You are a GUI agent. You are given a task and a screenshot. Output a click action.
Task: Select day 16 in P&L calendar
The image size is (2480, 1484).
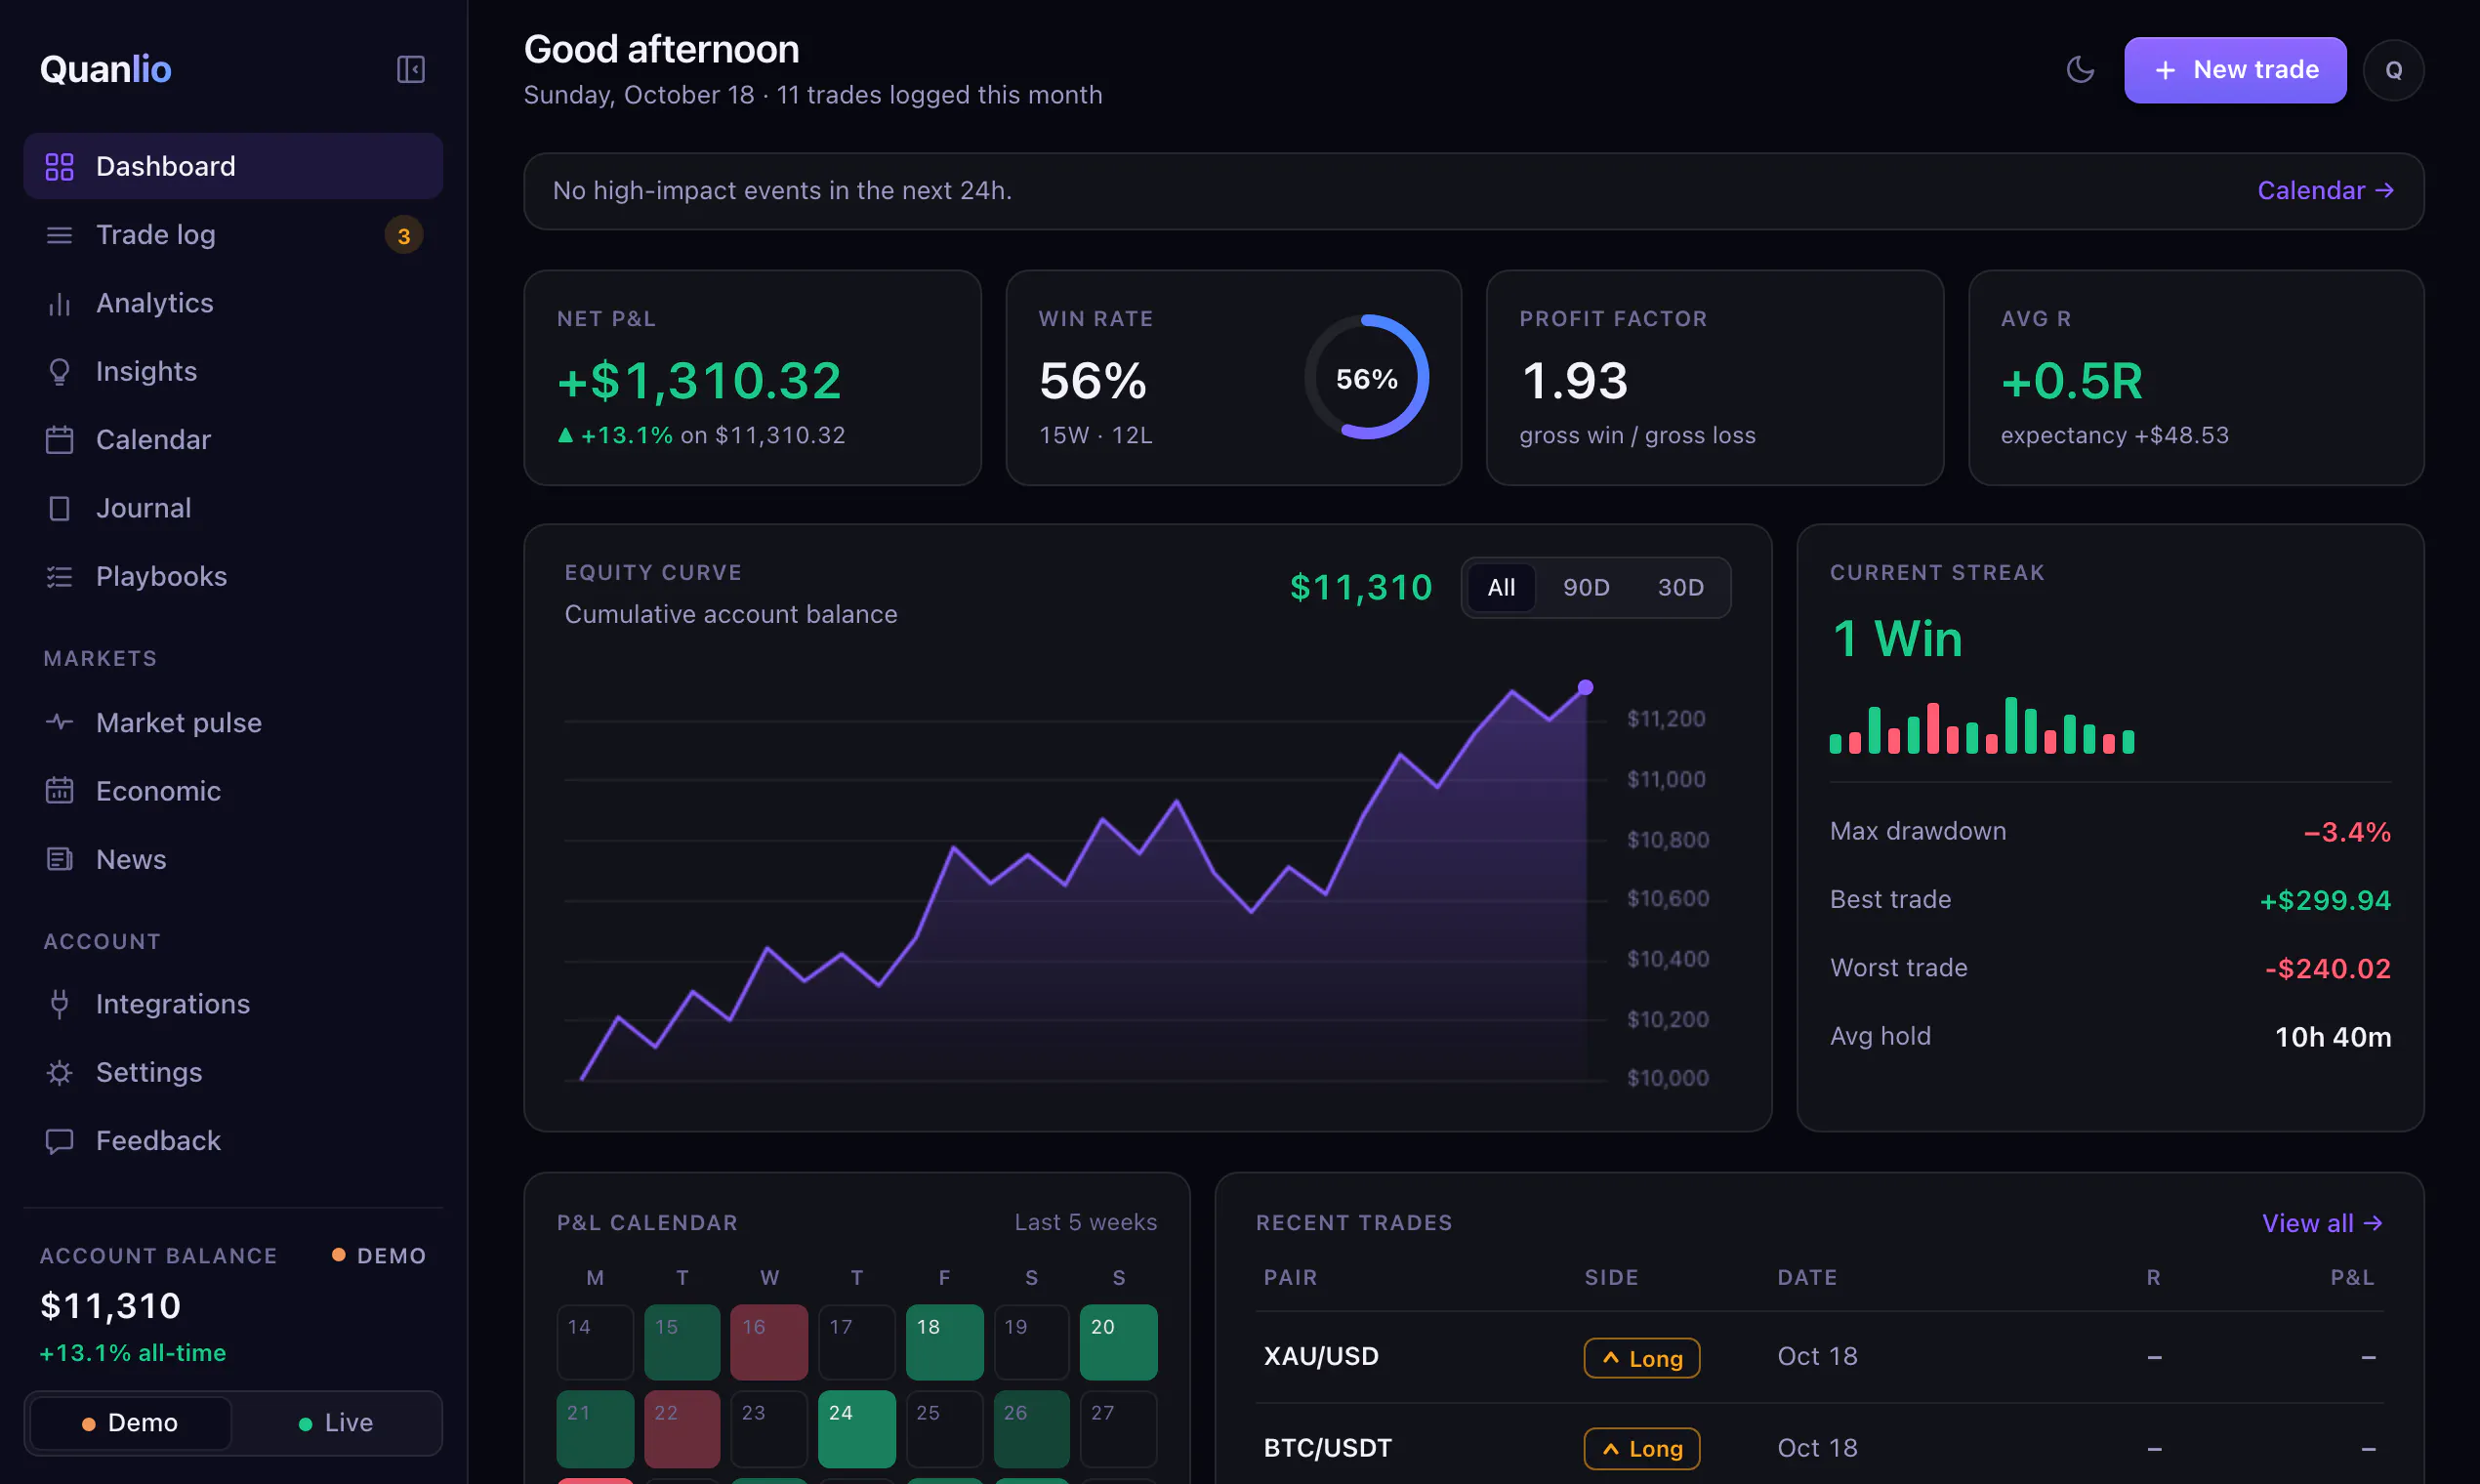click(x=769, y=1342)
